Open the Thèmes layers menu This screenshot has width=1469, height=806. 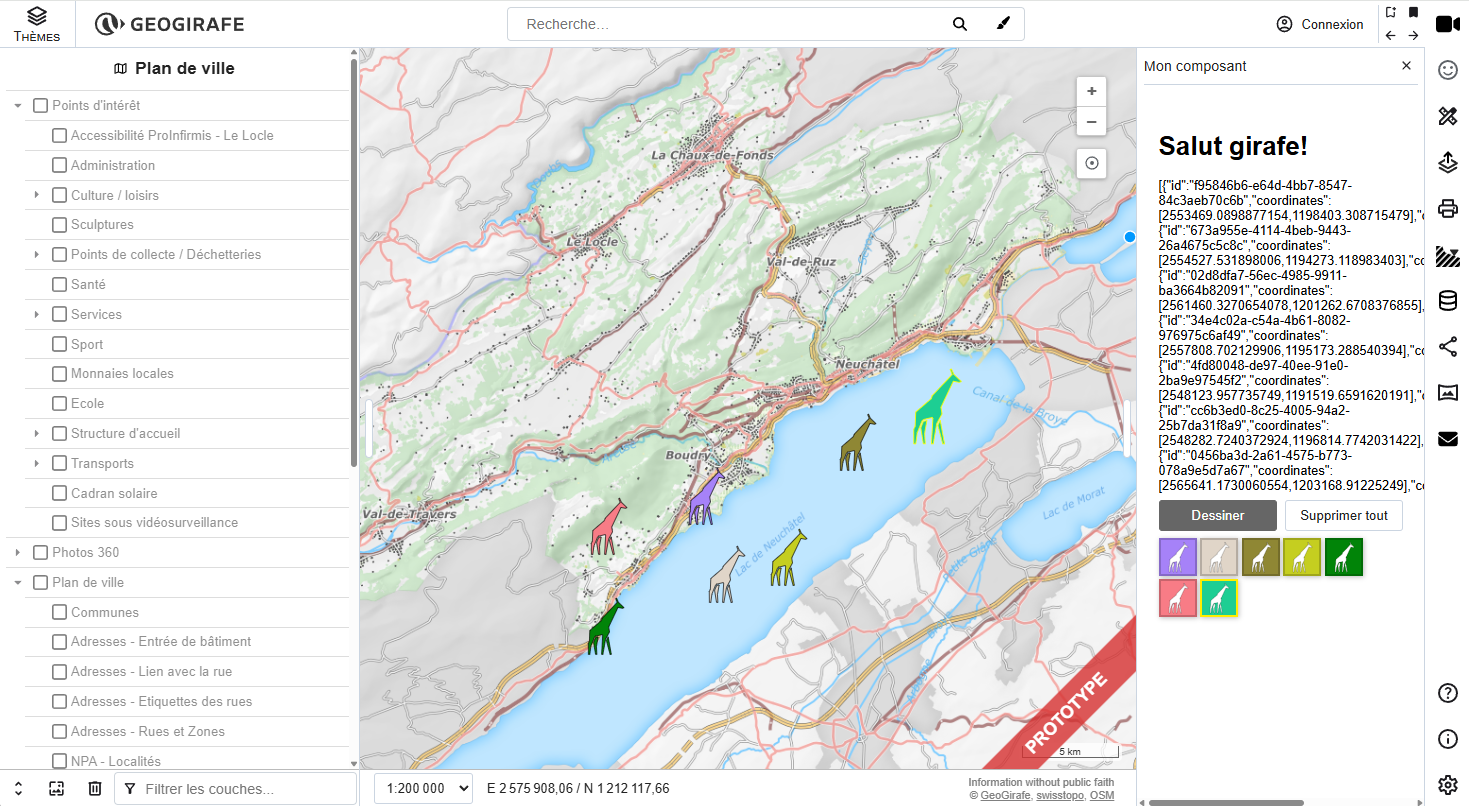point(36,24)
